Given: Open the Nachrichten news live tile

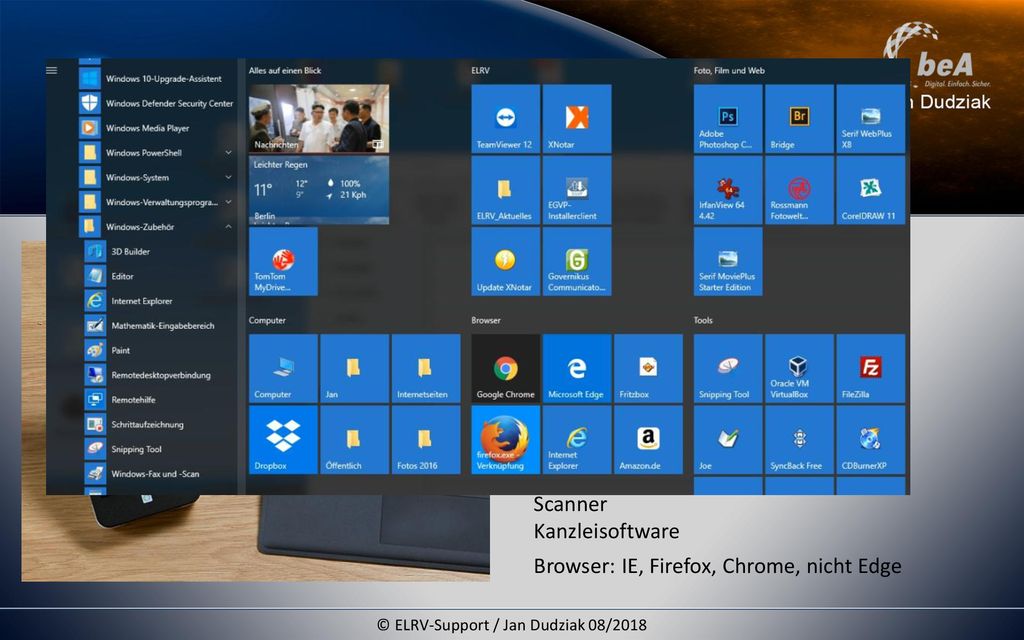Looking at the screenshot, I should [319, 119].
